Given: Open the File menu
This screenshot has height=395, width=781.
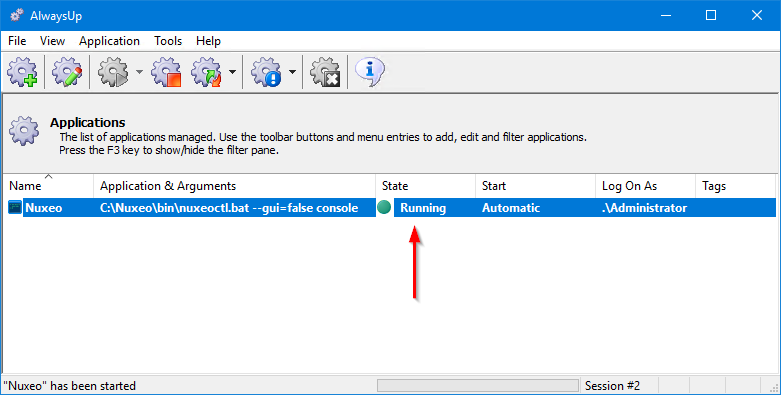Looking at the screenshot, I should pos(17,41).
